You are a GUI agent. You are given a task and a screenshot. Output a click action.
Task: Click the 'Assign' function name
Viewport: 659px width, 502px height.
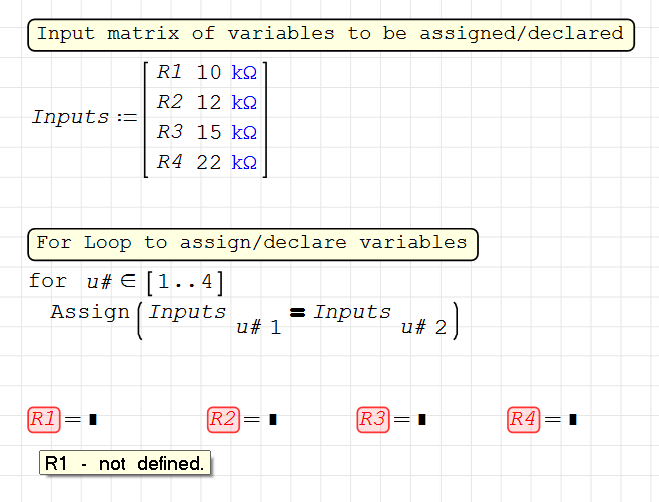pyautogui.click(x=90, y=312)
